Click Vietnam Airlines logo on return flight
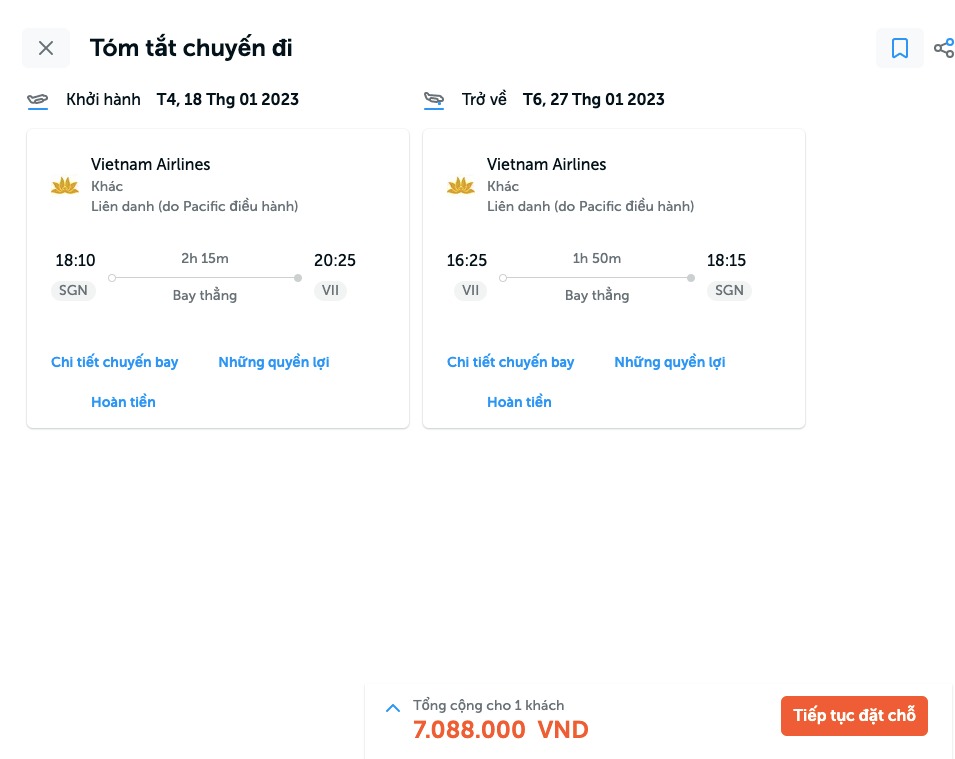 coord(461,185)
